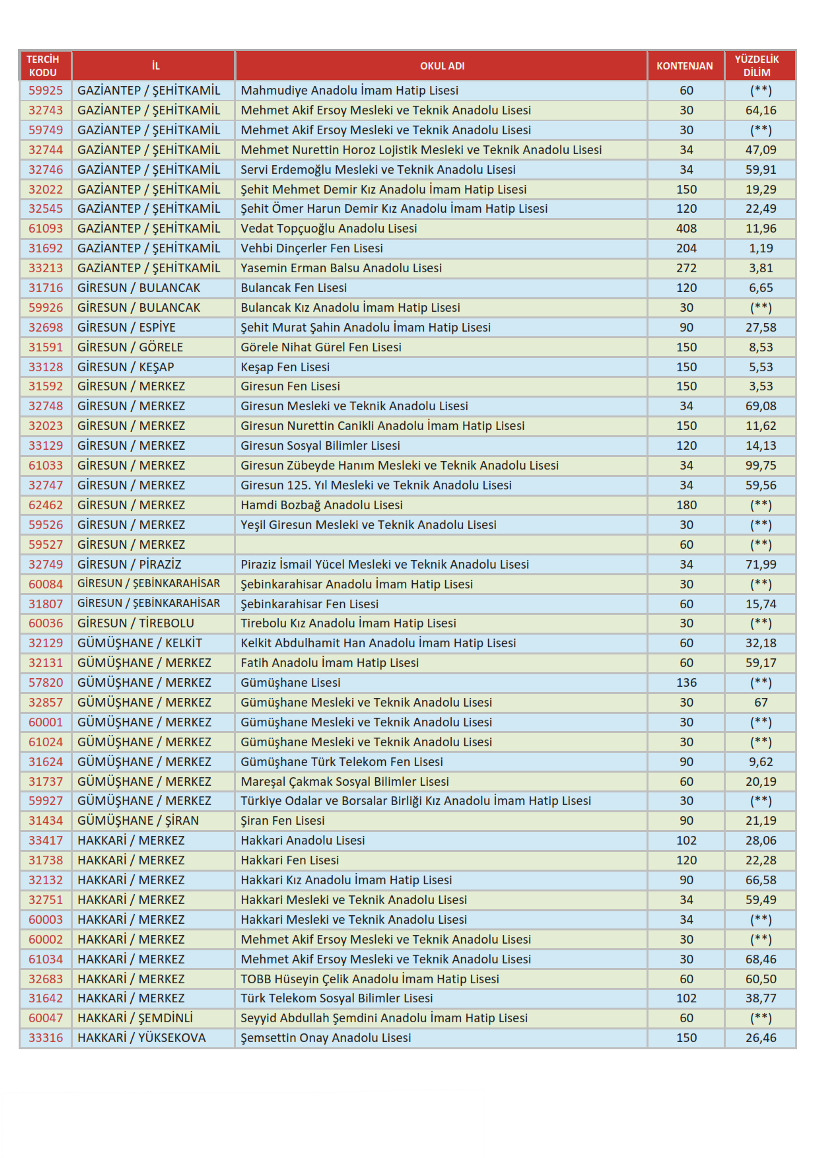Click percentile value 69,08
818x1158 pixels.
coord(760,406)
